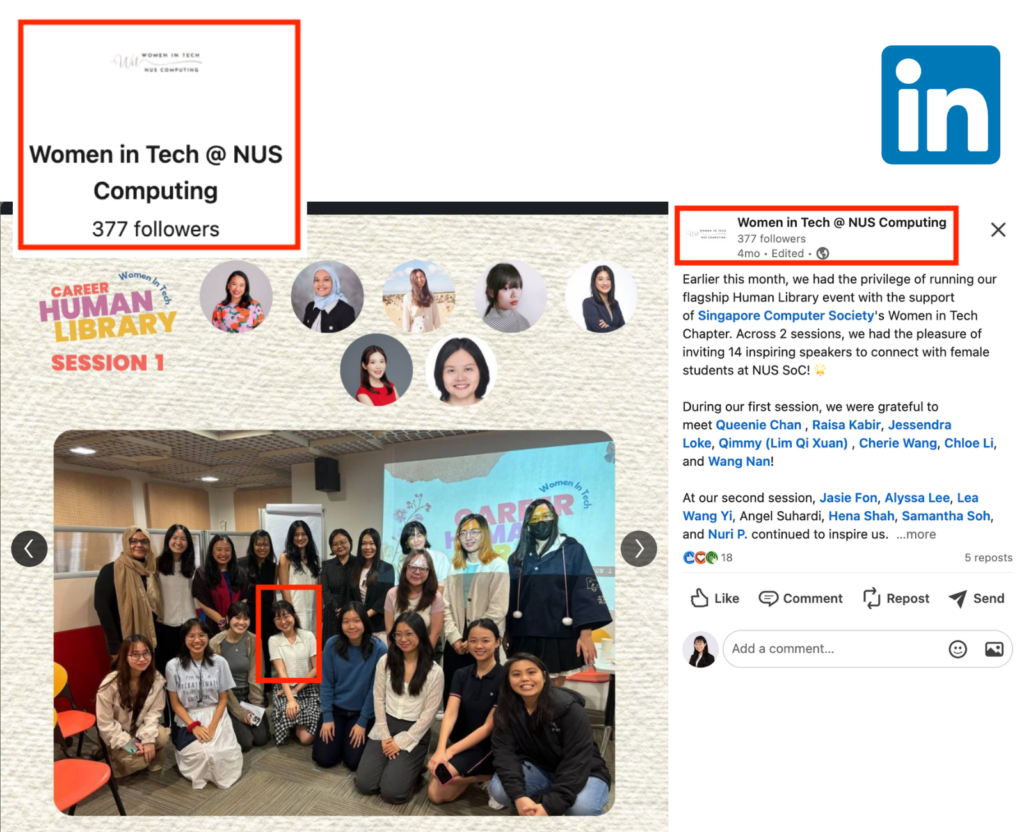Click into the Add a comment field
Screen dimensions: 1024x832
coord(830,649)
